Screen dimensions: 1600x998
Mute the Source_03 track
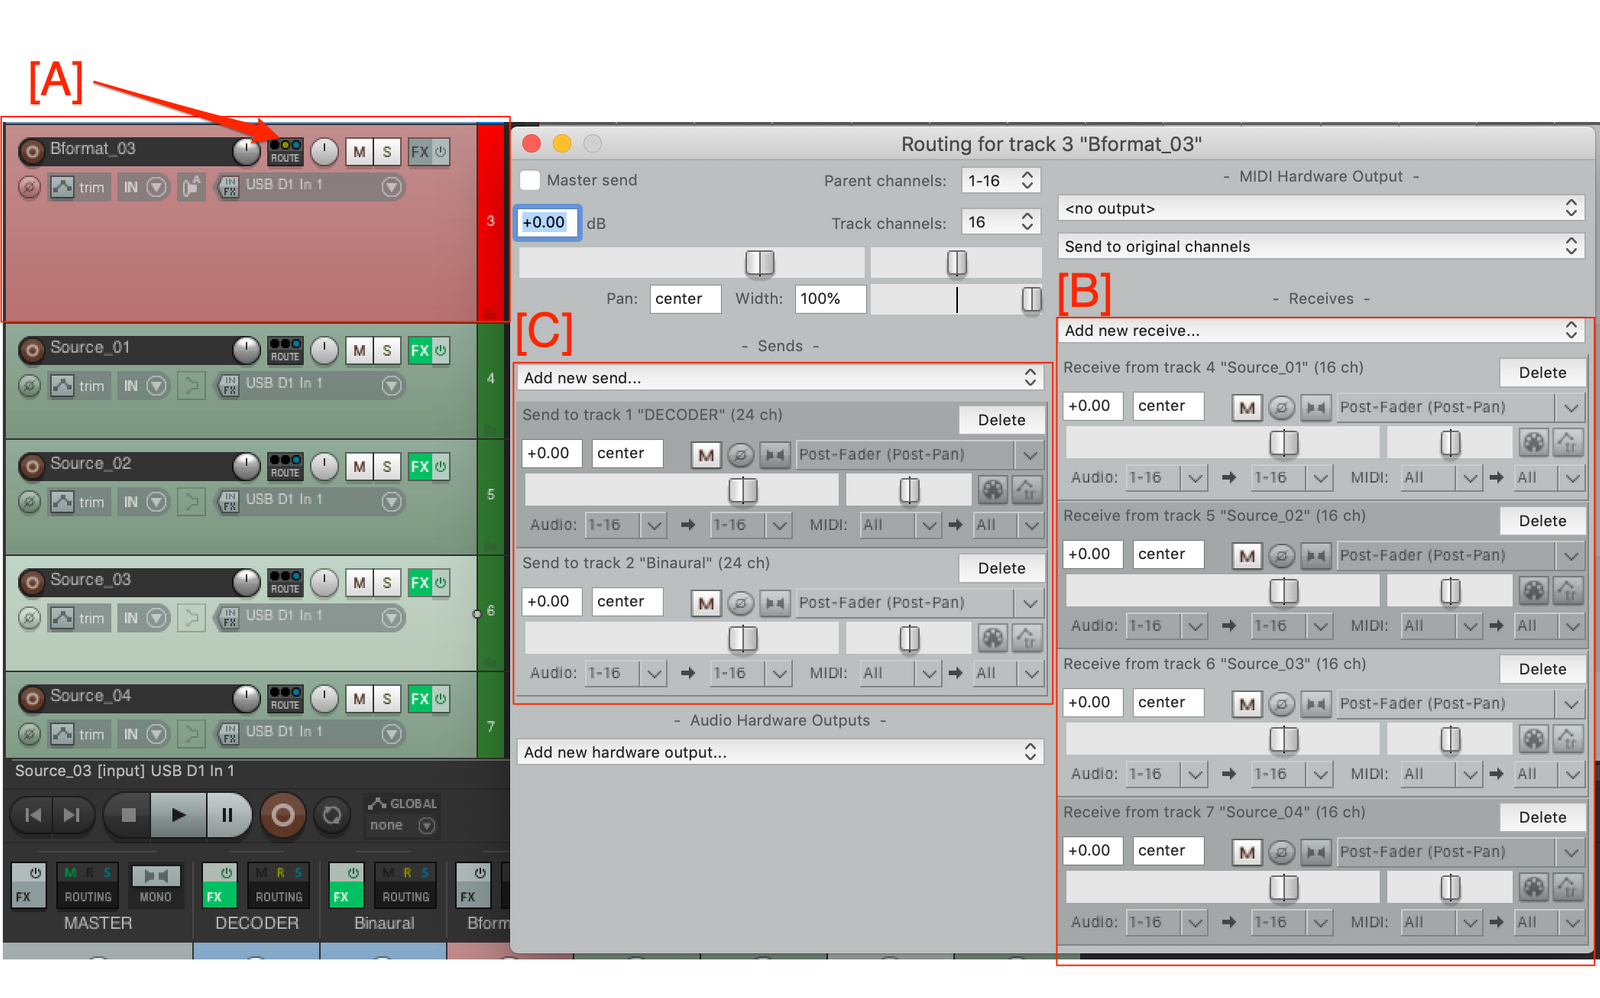coord(359,583)
